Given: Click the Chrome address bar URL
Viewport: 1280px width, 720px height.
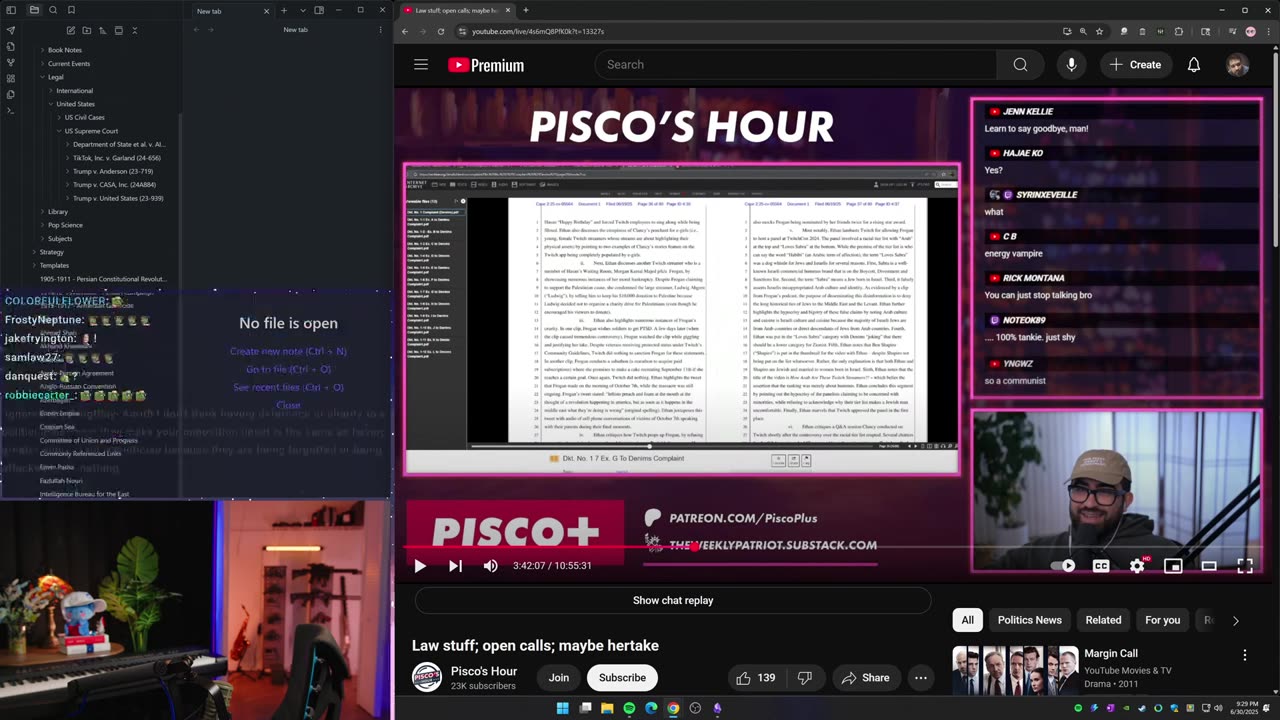Looking at the screenshot, I should click(538, 31).
